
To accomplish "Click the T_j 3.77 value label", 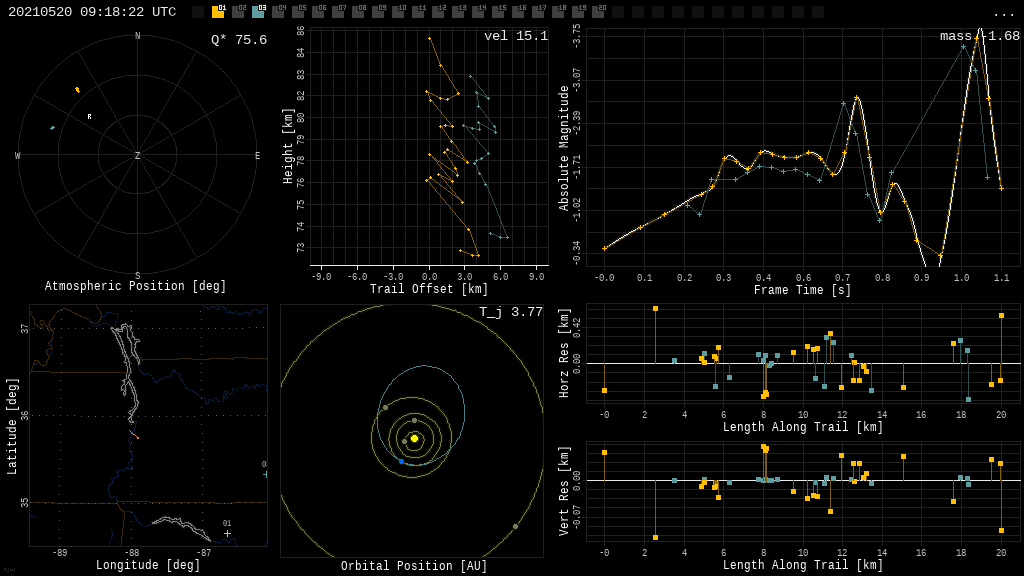I will [510, 313].
